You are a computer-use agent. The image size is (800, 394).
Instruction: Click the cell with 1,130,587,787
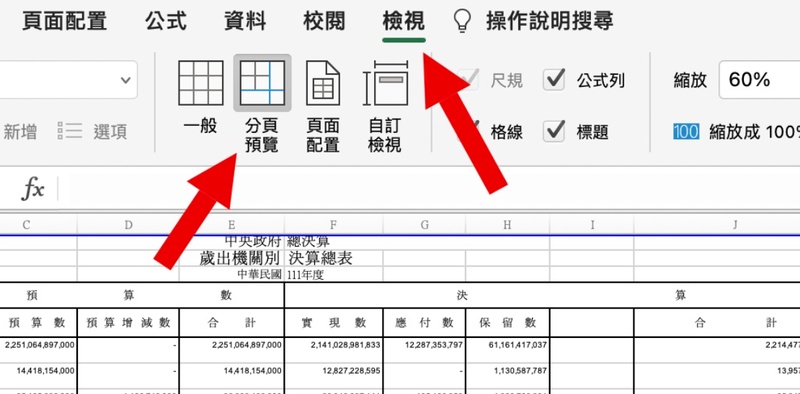coord(507,376)
